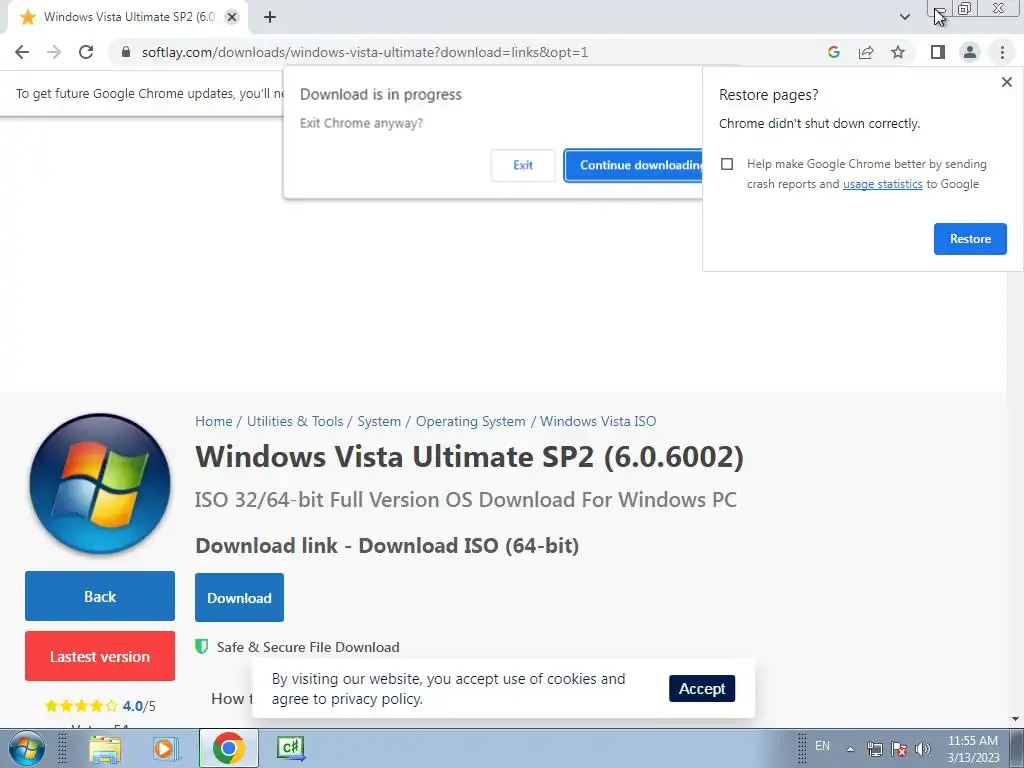Click the padlock site info icon
Image resolution: width=1024 pixels, height=768 pixels.
point(126,52)
